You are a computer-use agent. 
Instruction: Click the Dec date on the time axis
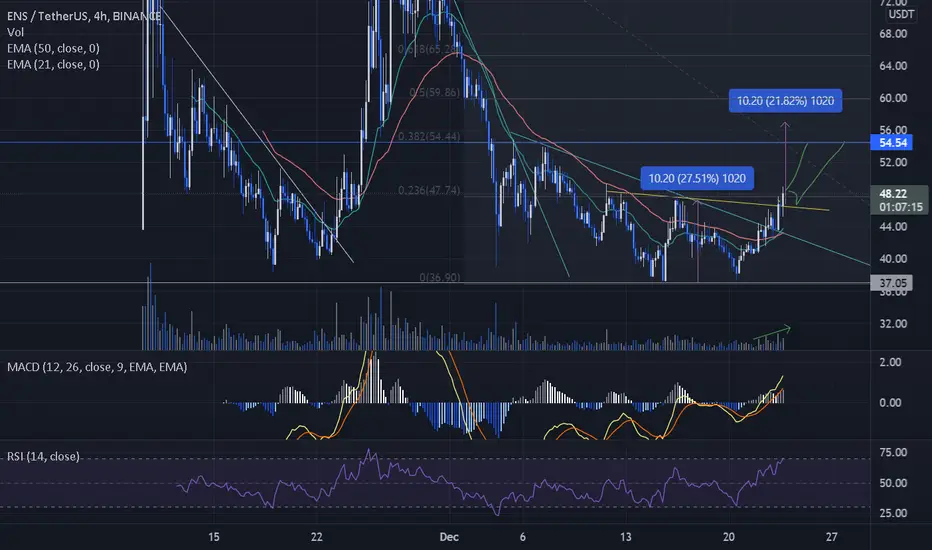(449, 537)
